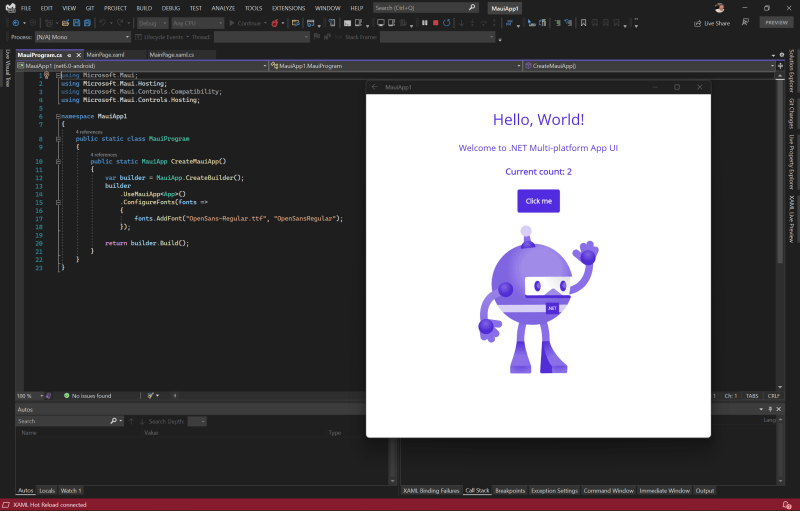The height and width of the screenshot is (511, 800).
Task: Click the Open File folder icon
Action: click(x=65, y=23)
